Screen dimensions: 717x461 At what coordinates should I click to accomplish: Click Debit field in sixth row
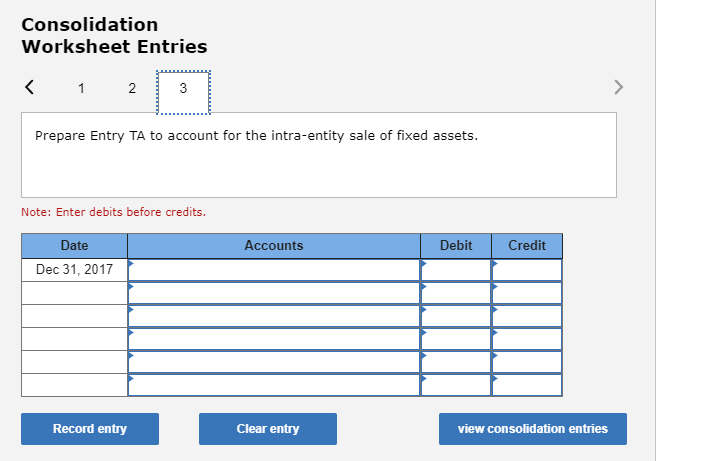tap(456, 385)
